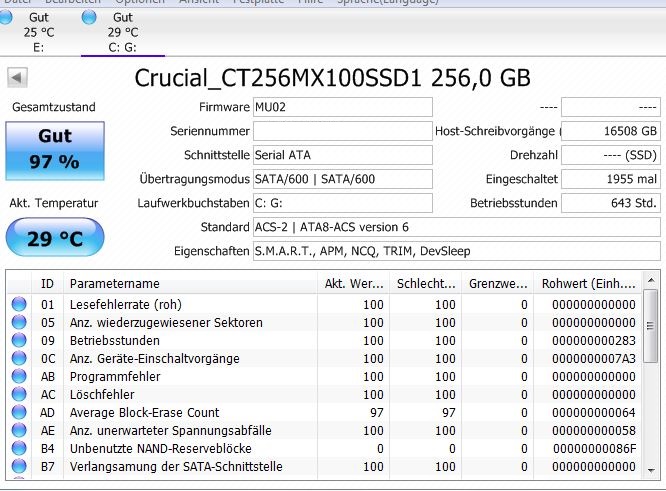Click the Betriebsstunden value 643 Std.
The width and height of the screenshot is (666, 491).
point(611,203)
